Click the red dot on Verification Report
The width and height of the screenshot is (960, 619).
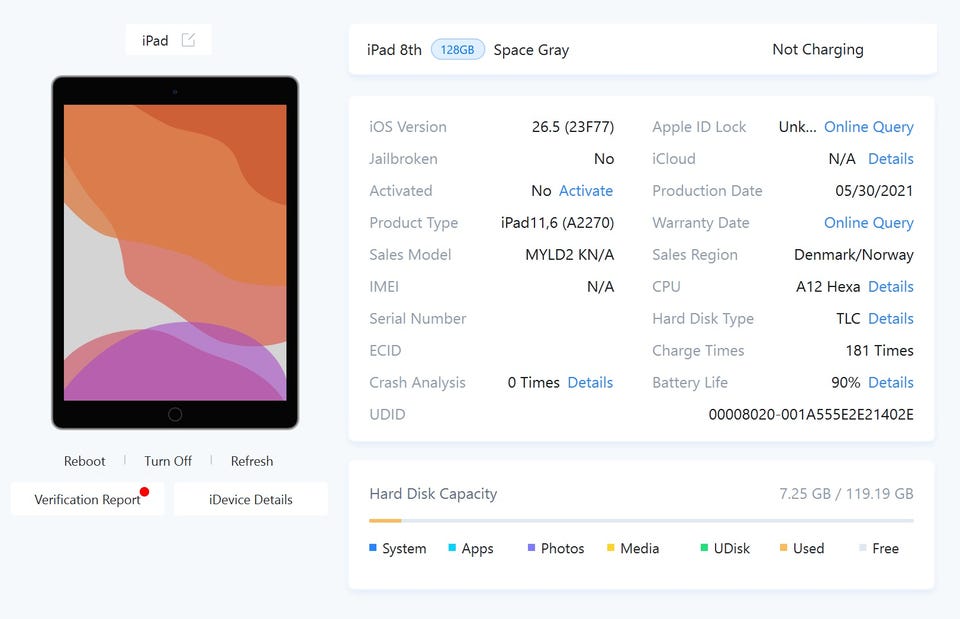point(144,491)
